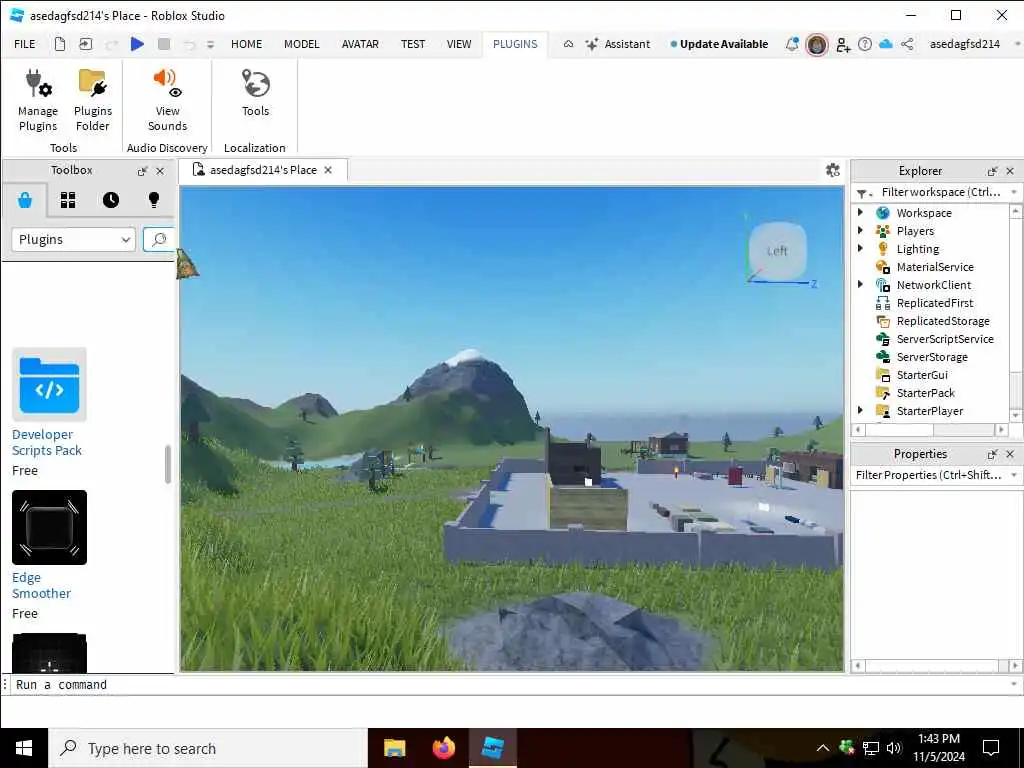Click the Filter Properties field
Image resolution: width=1024 pixels, height=768 pixels.
point(929,475)
